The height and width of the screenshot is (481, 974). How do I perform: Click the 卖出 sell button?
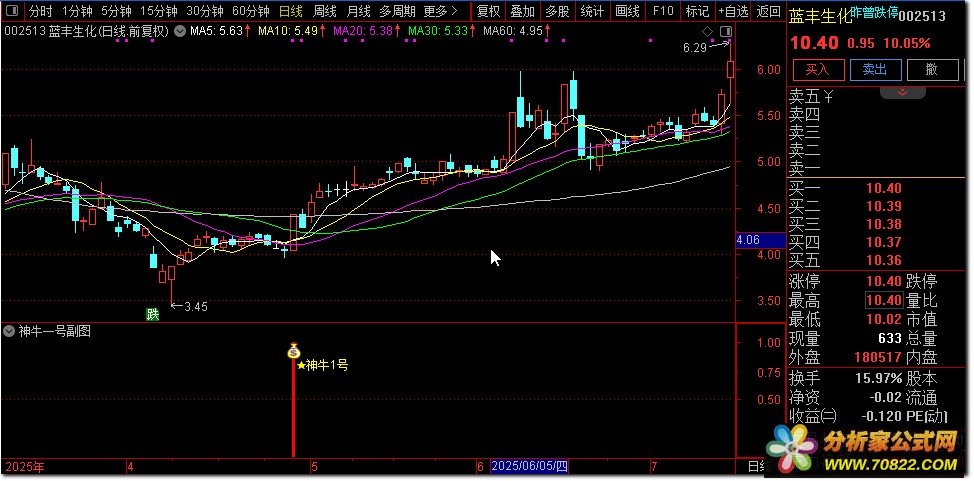[875, 70]
